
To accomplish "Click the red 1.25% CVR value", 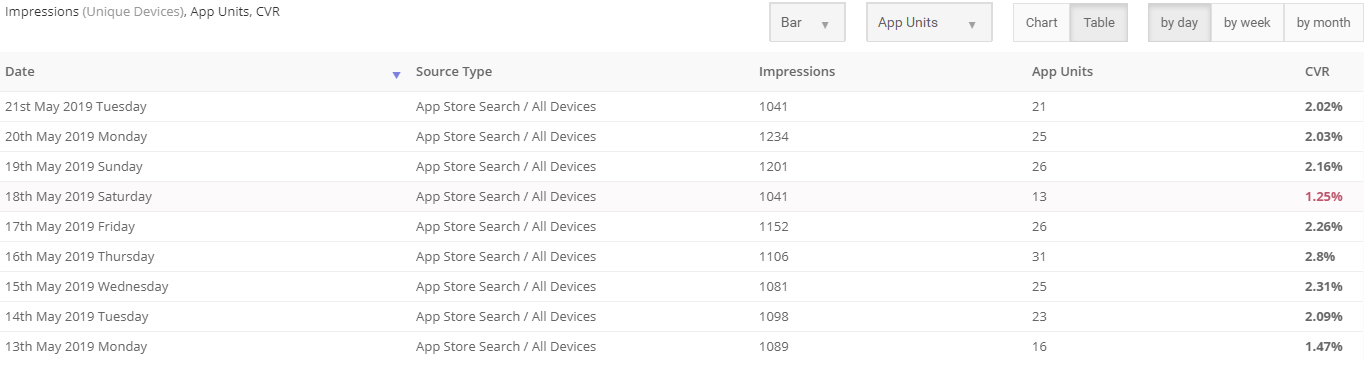I will (x=1323, y=197).
